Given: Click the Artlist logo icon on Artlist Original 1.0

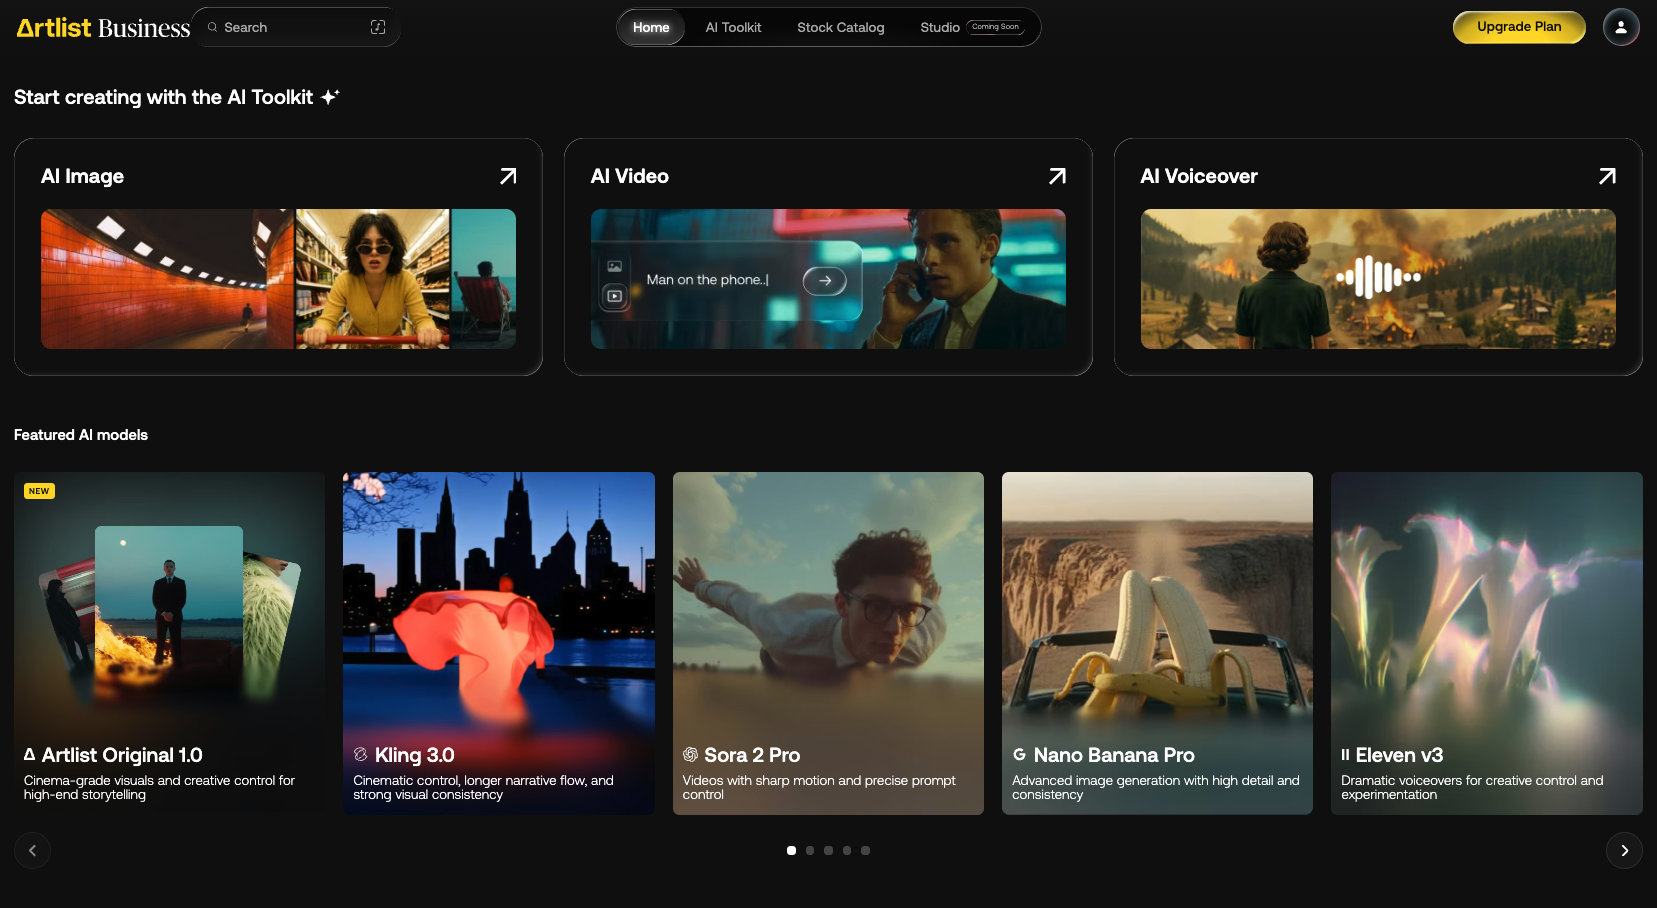Looking at the screenshot, I should point(30,755).
